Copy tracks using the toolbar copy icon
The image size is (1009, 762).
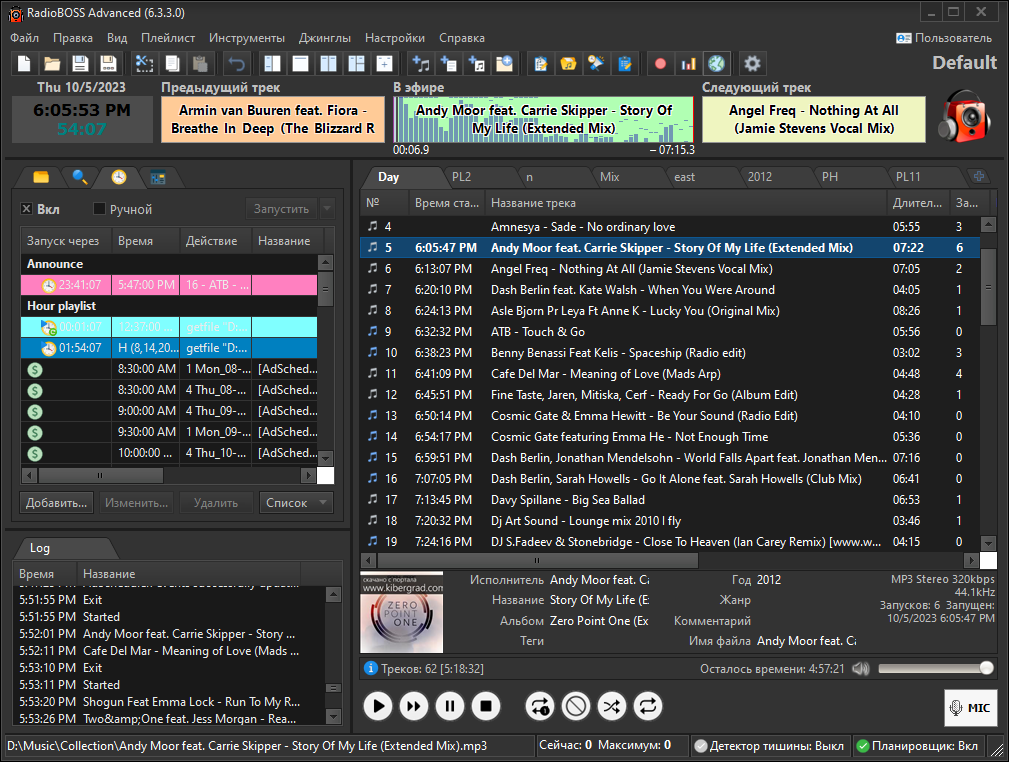point(172,64)
